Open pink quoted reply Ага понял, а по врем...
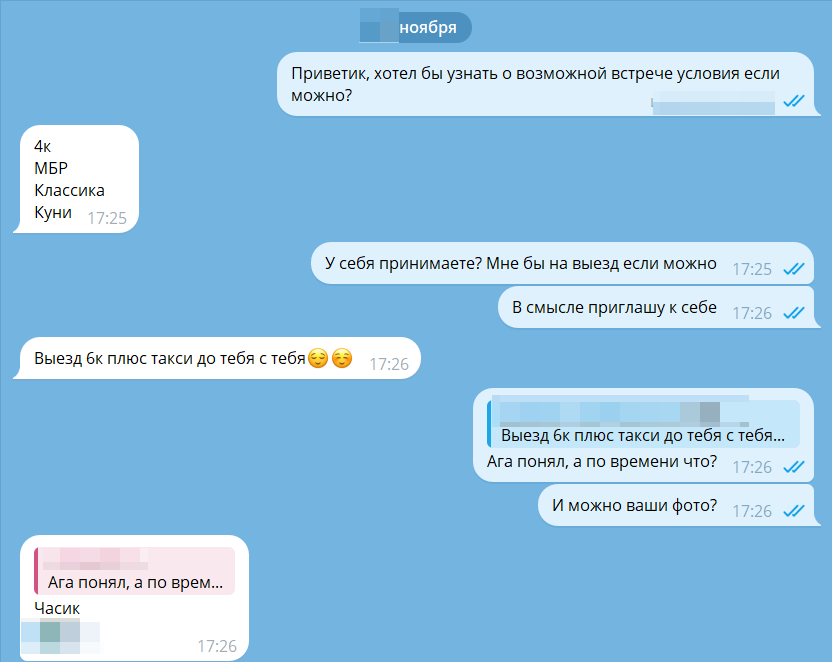 [135, 571]
